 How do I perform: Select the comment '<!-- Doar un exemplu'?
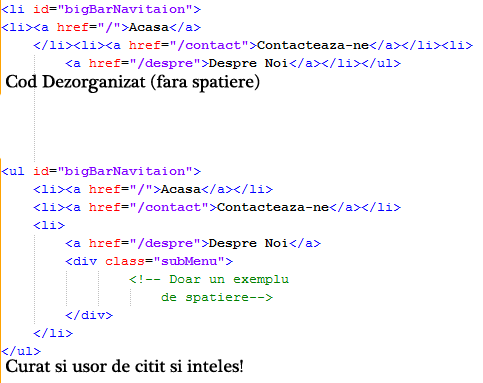[209, 279]
